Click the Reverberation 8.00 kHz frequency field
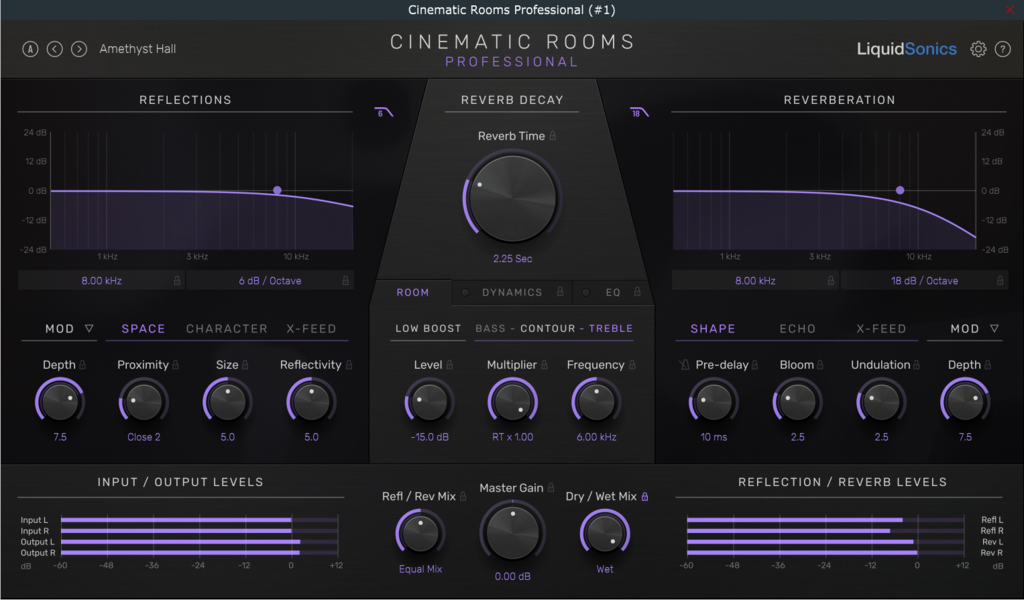 [756, 281]
